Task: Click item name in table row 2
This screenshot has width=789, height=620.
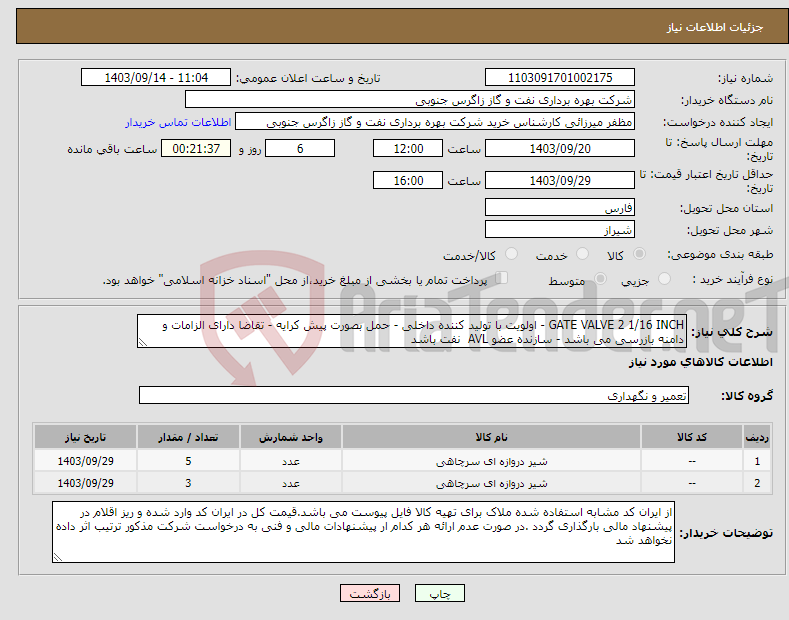Action: tap(491, 483)
